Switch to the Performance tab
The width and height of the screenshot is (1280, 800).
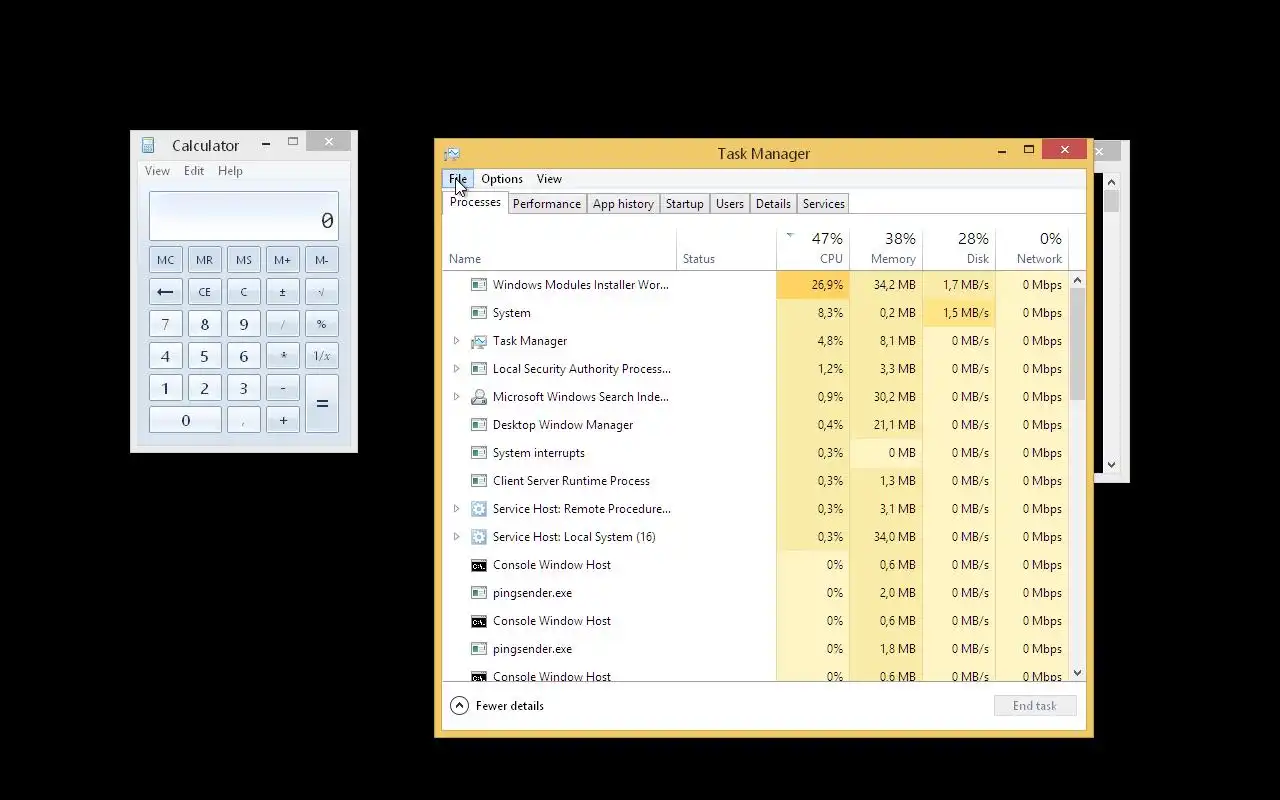546,204
